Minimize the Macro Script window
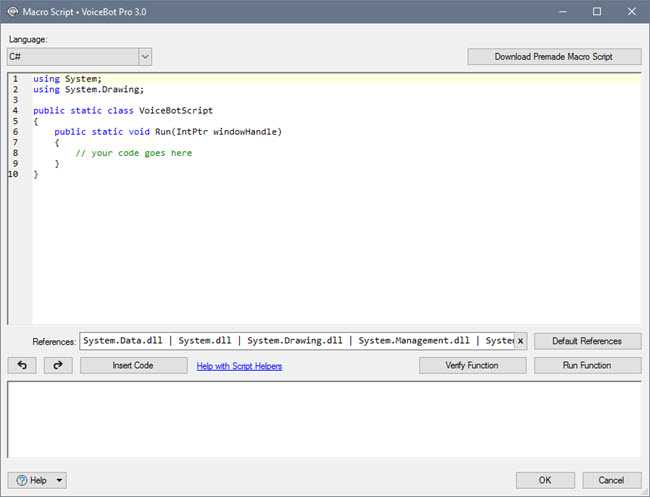The height and width of the screenshot is (497, 650). [563, 12]
